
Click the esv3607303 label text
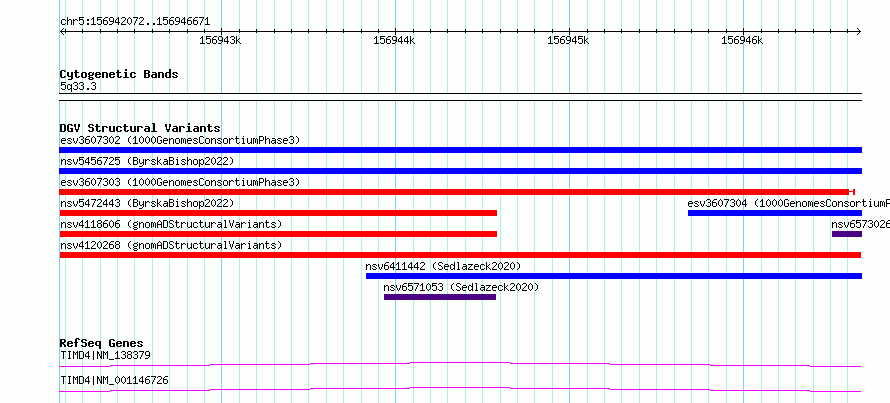(180, 182)
